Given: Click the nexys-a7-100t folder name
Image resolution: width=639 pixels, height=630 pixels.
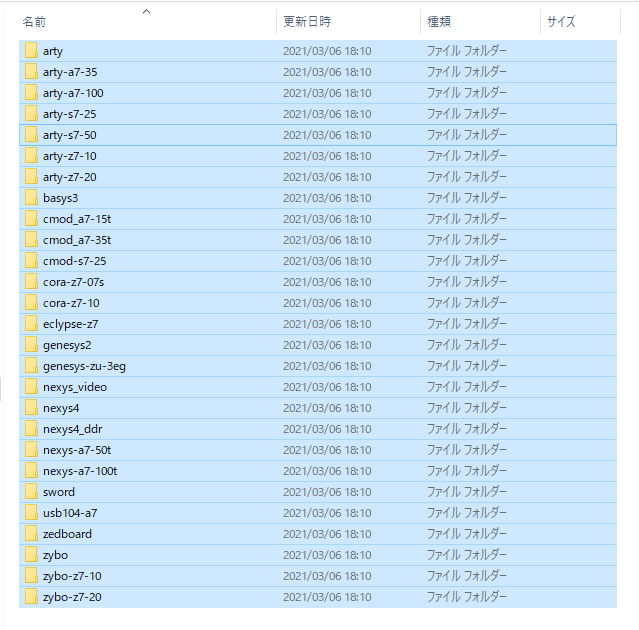Looking at the screenshot, I should [80, 471].
